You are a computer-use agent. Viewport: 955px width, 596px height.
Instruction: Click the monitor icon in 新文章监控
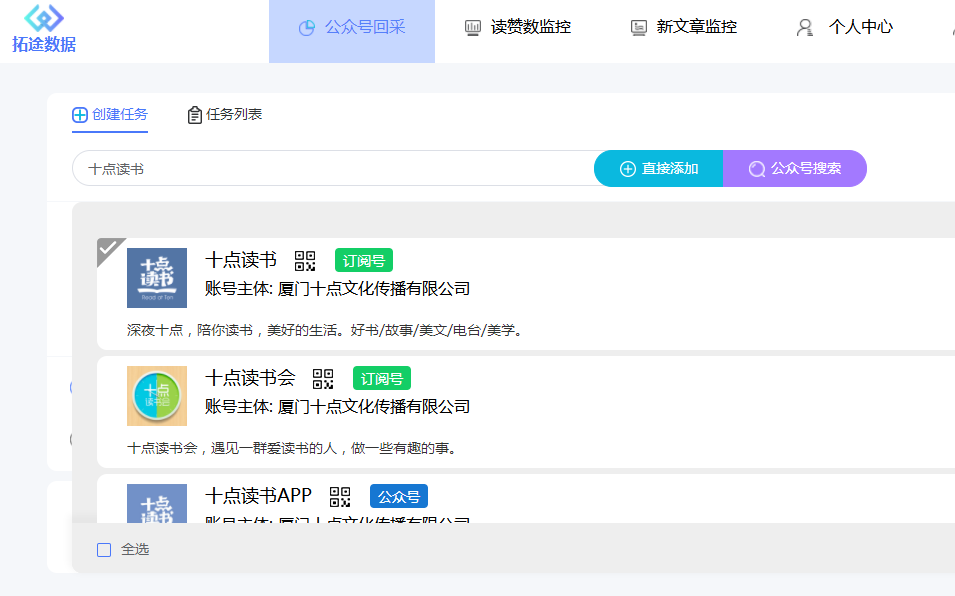pyautogui.click(x=638, y=28)
